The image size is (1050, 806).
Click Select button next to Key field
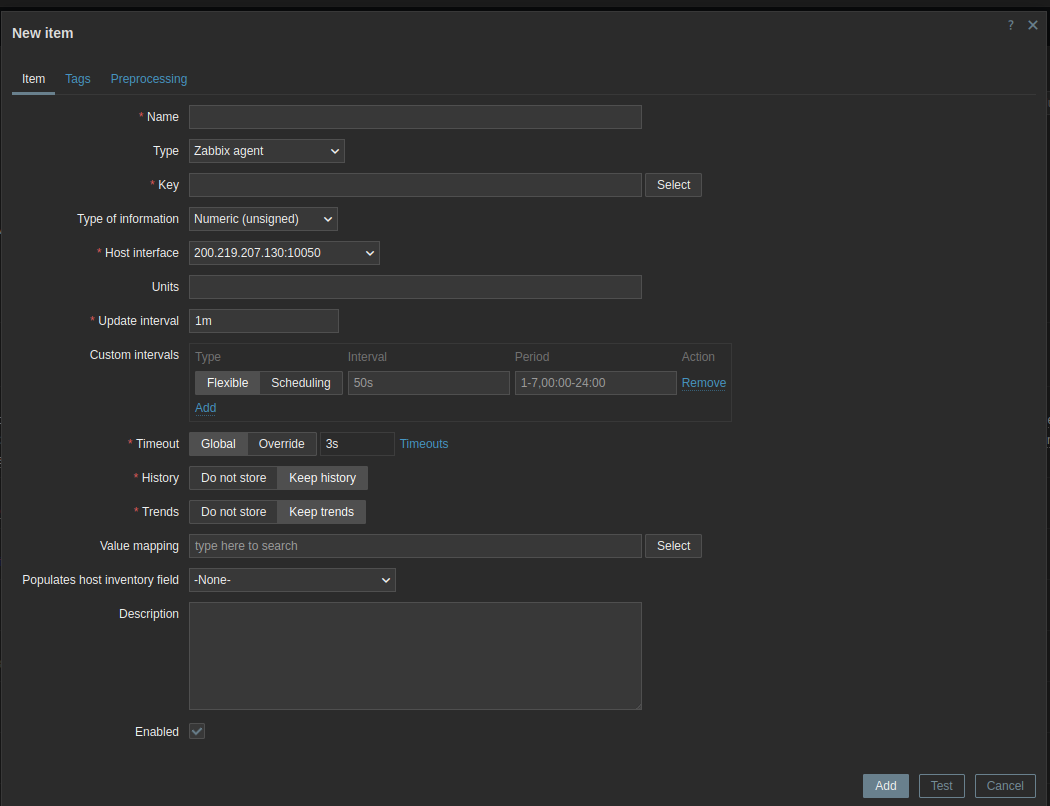tap(673, 185)
